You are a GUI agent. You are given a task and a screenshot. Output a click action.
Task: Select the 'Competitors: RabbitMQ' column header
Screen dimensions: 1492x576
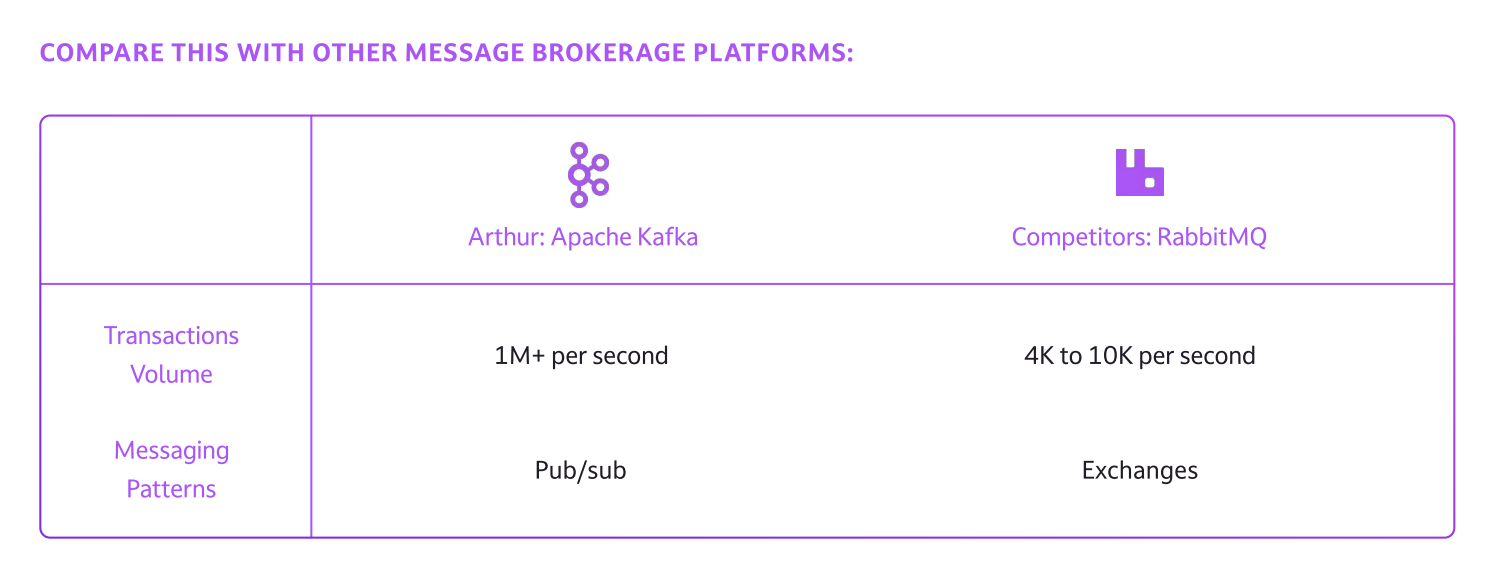point(1139,238)
